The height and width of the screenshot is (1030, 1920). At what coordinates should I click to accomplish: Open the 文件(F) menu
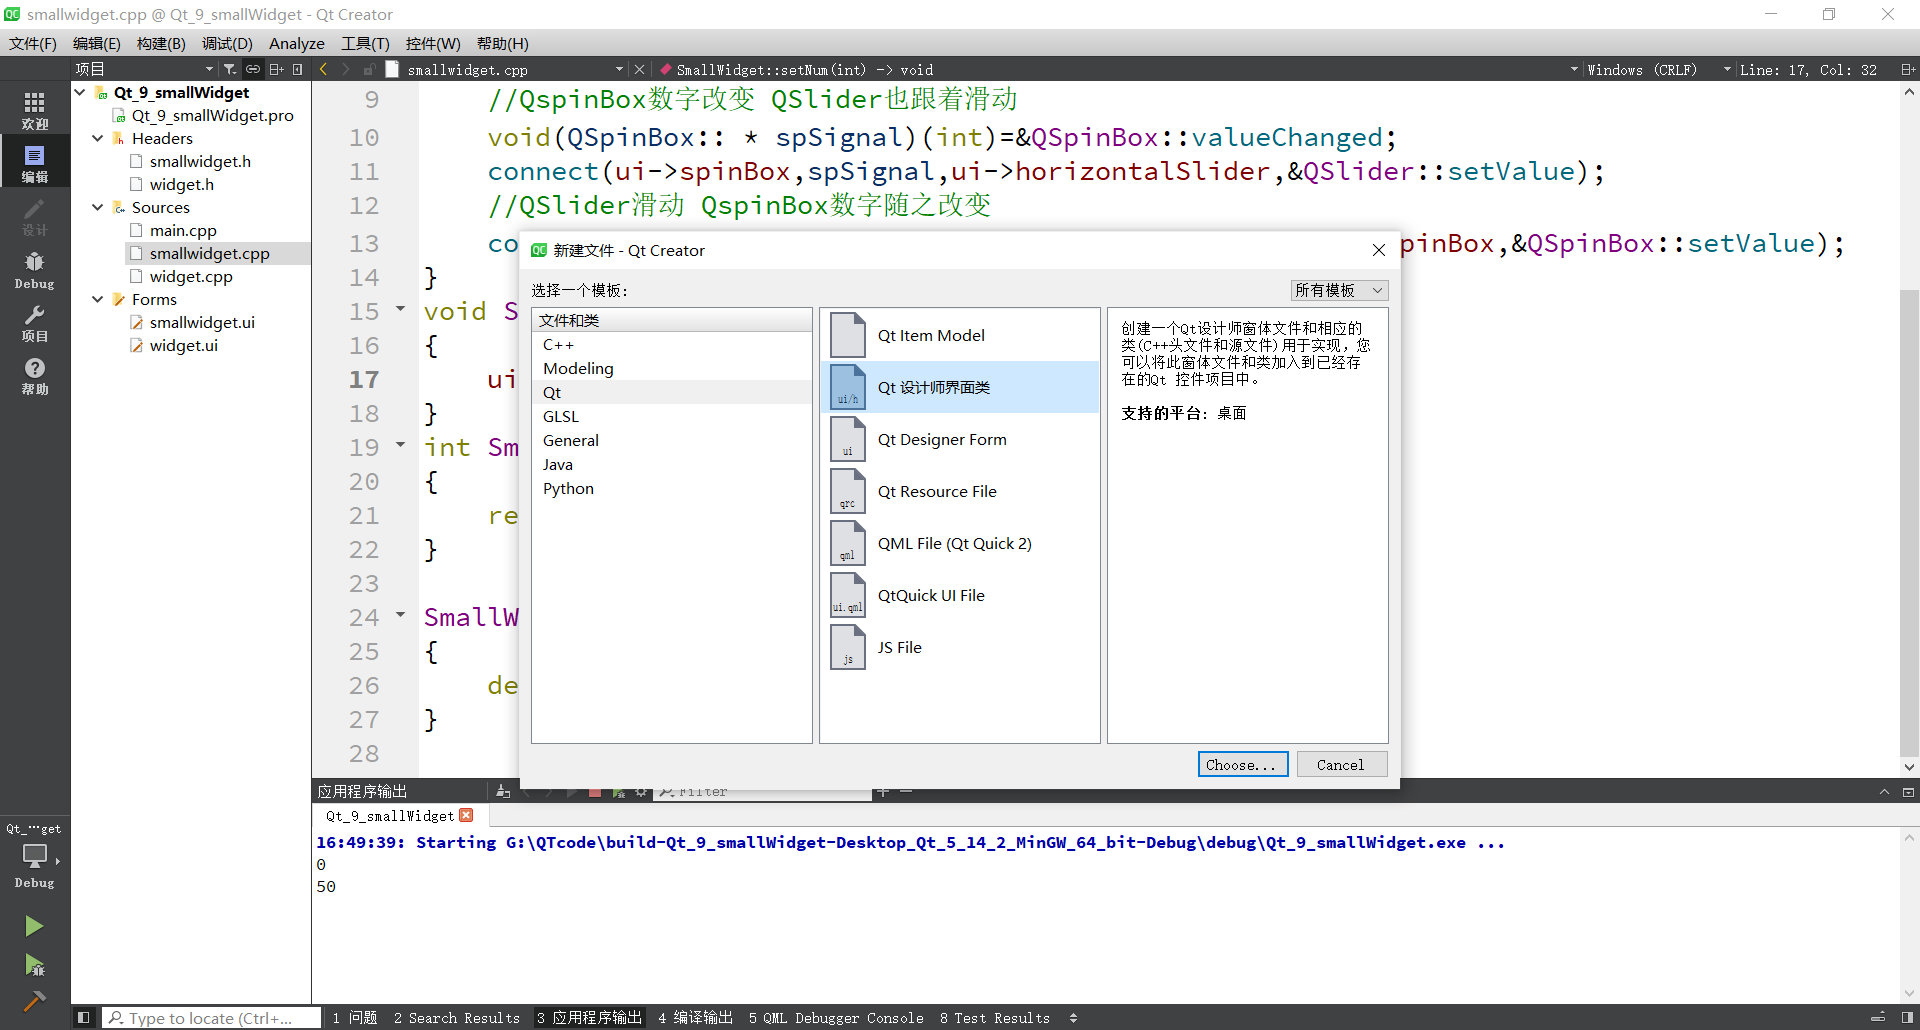[x=33, y=43]
